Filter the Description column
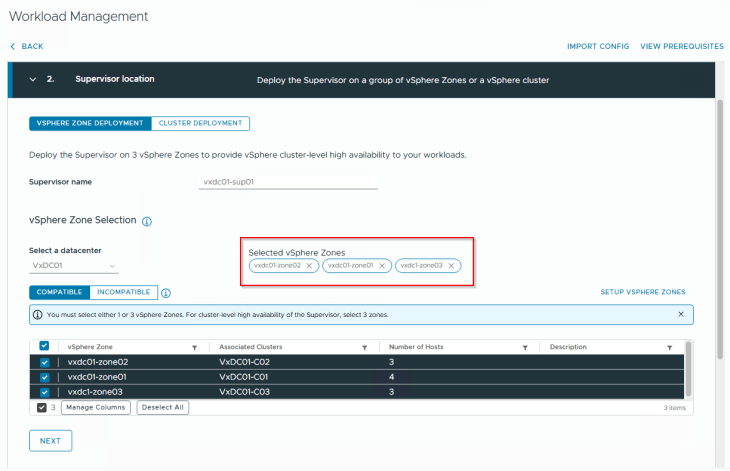The image size is (730, 471). 670,347
